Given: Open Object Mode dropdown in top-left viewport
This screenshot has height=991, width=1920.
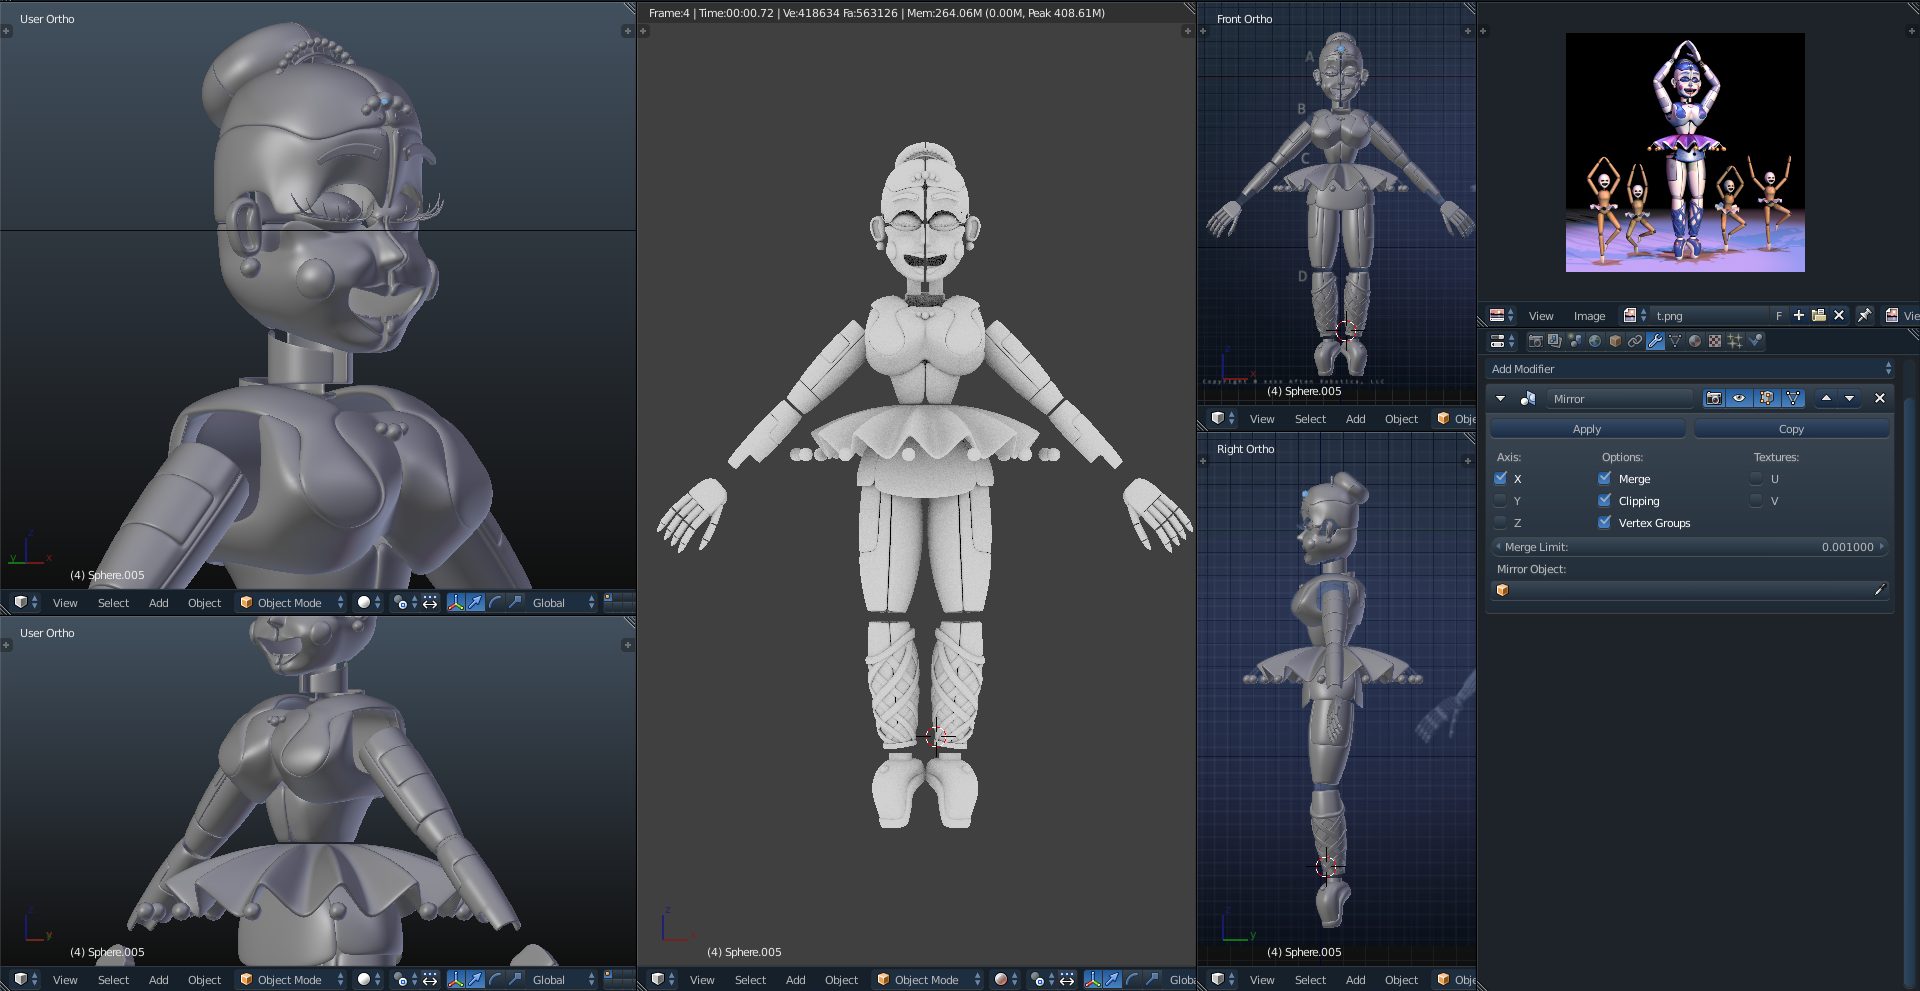Looking at the screenshot, I should 292,602.
